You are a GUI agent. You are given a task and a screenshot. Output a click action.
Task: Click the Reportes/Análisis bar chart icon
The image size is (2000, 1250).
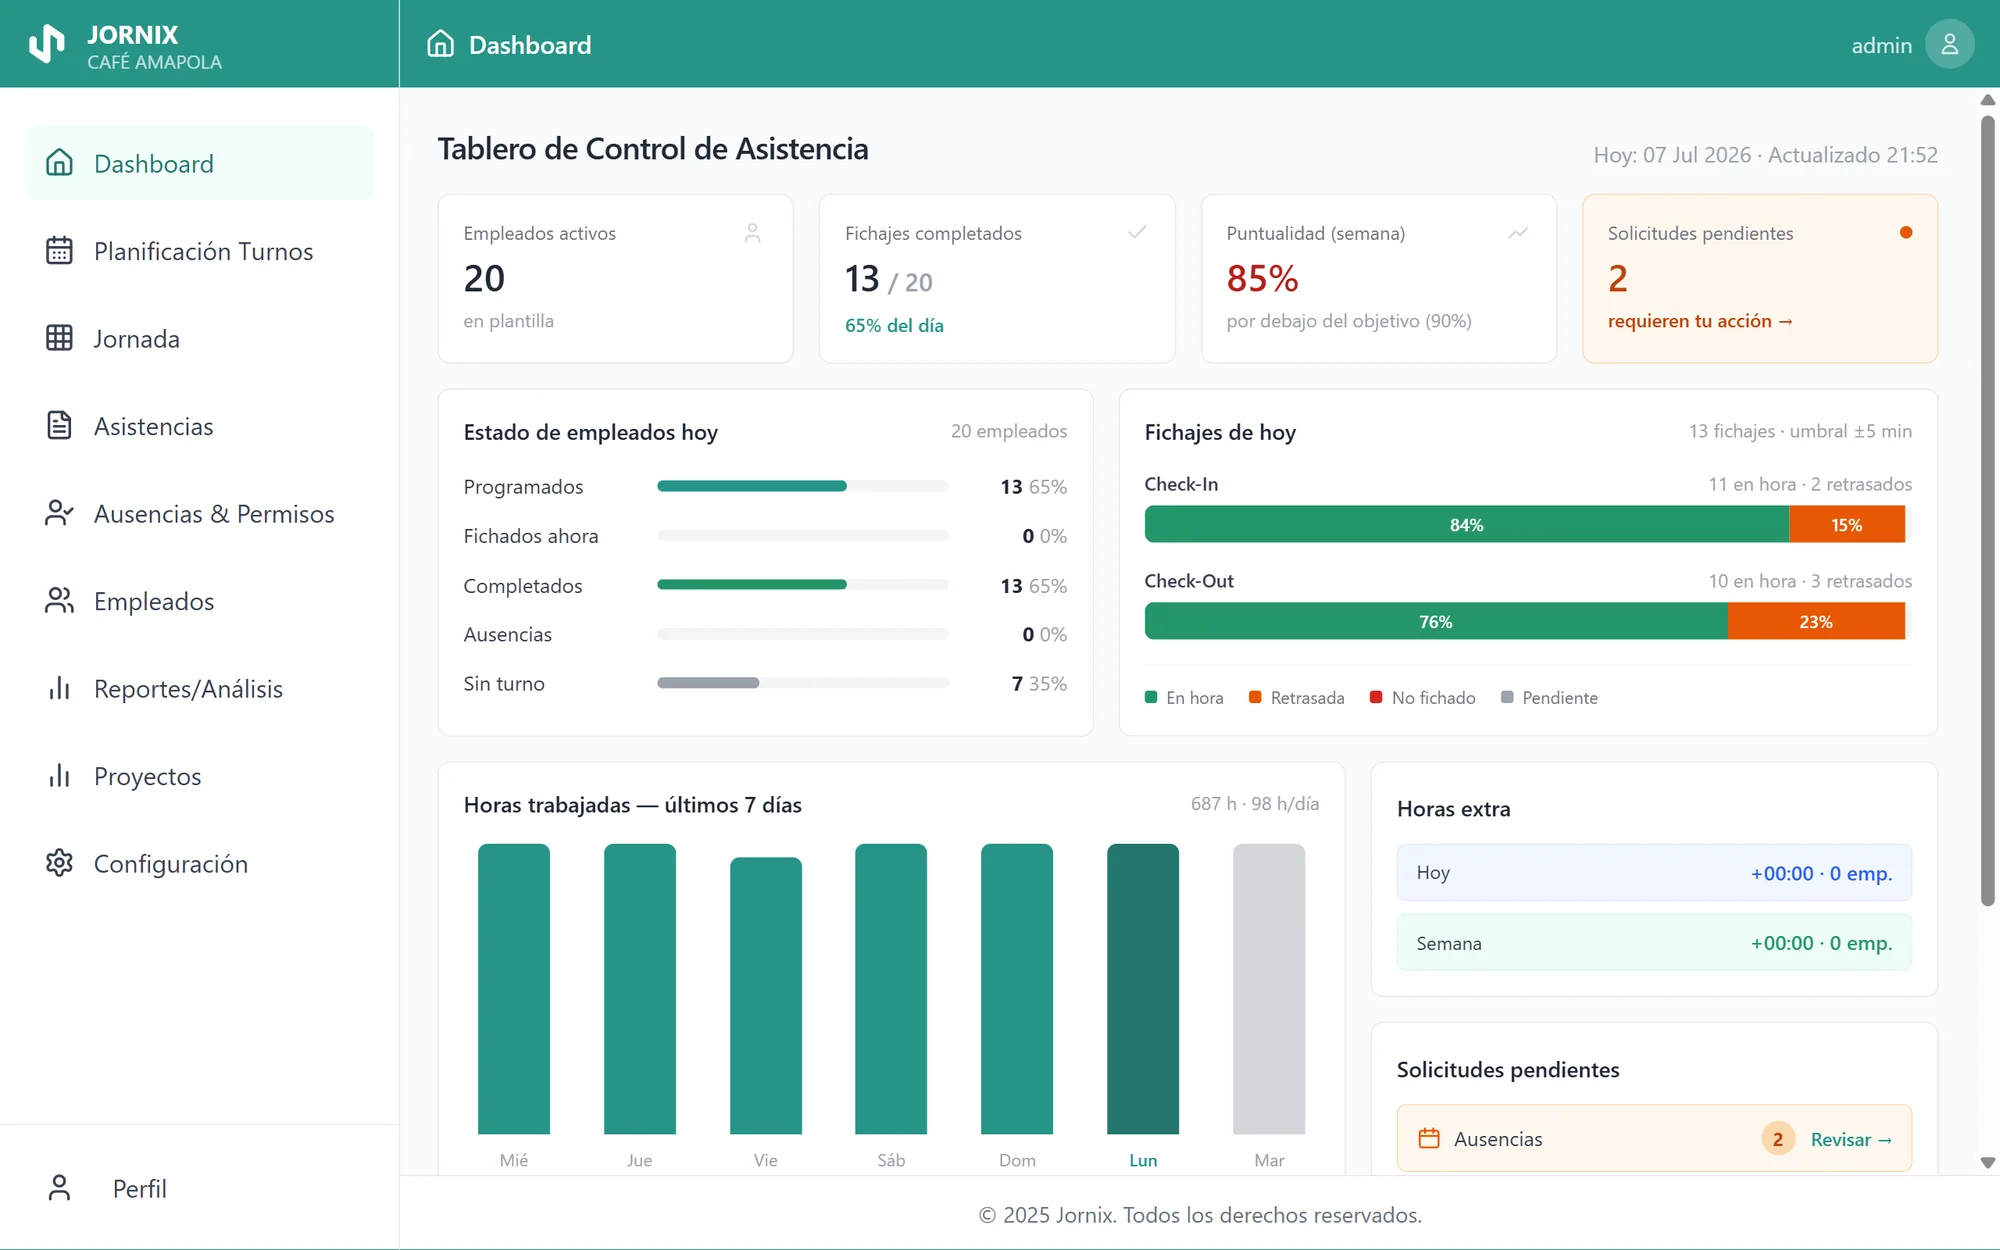click(x=59, y=688)
